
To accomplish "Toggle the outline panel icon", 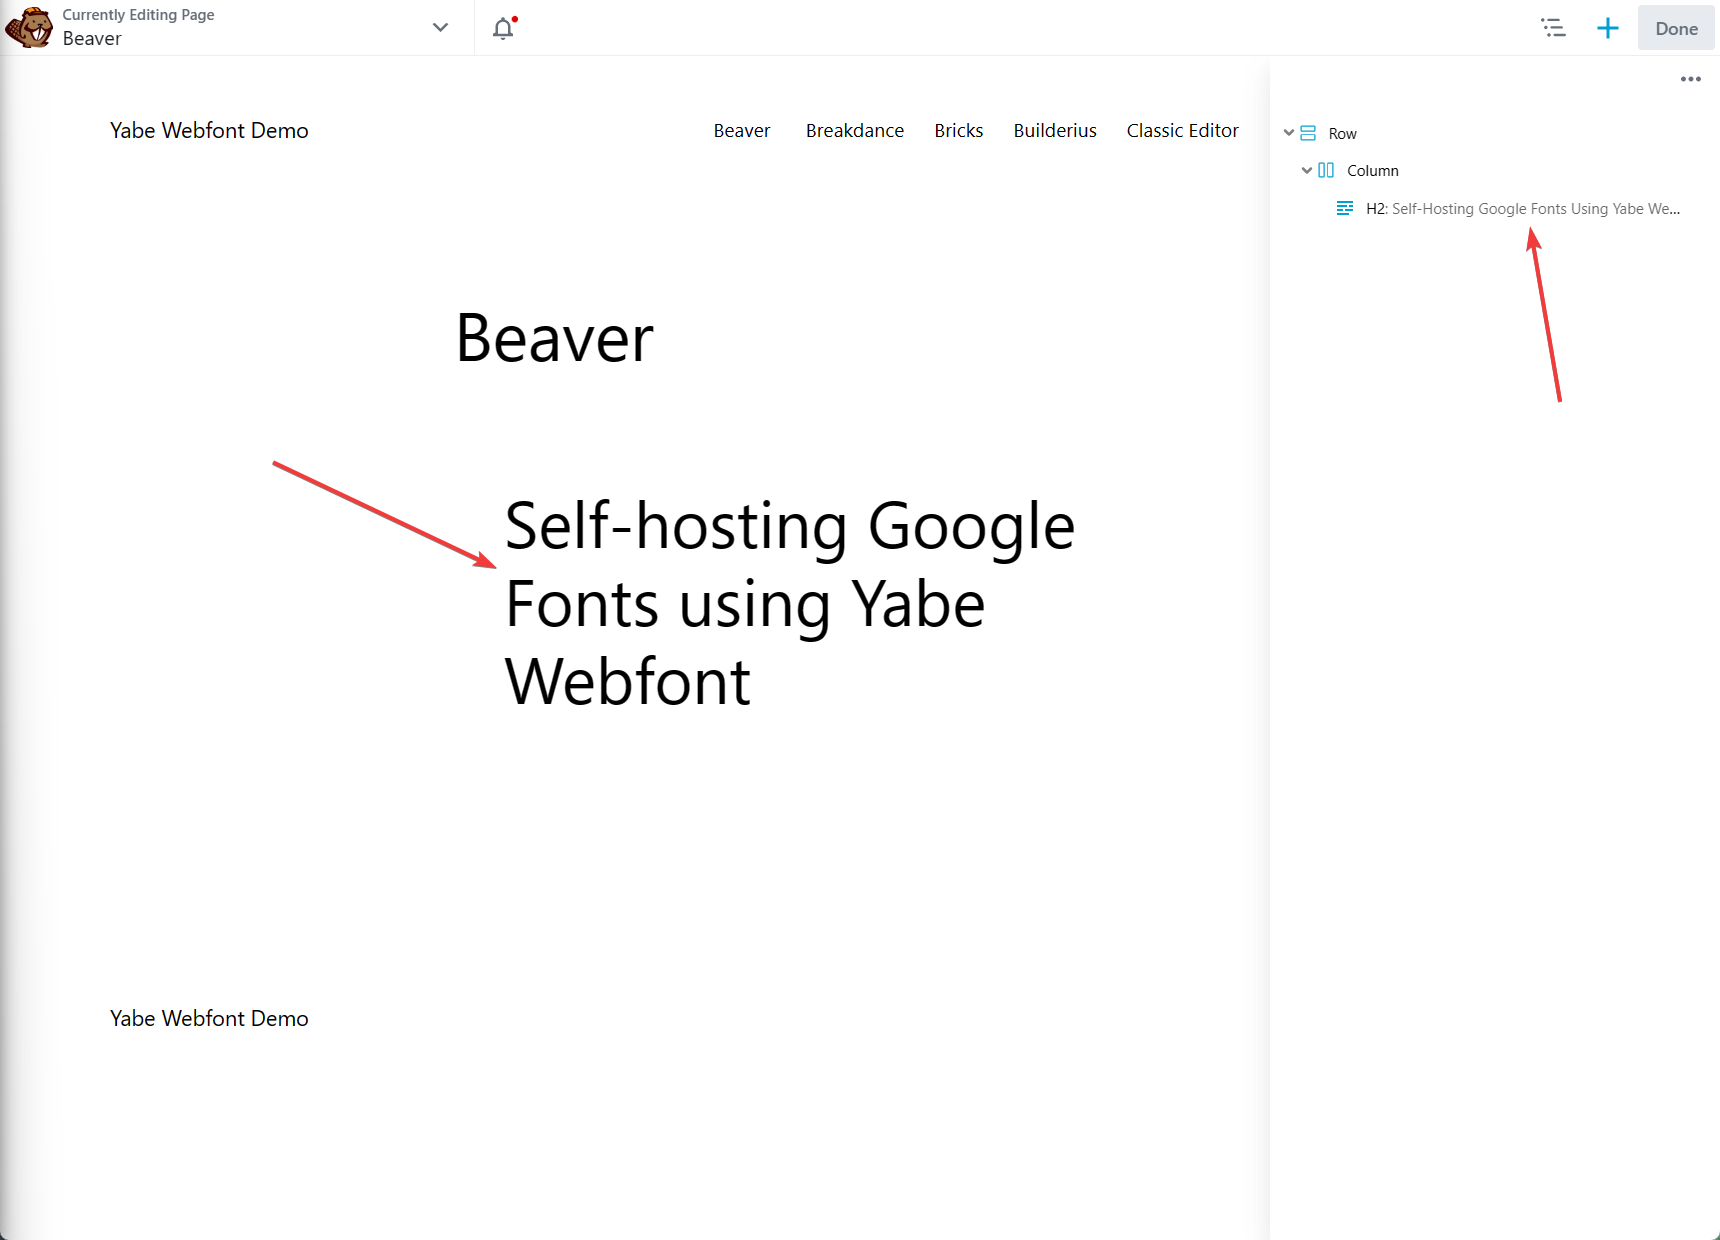I will pos(1553,28).
